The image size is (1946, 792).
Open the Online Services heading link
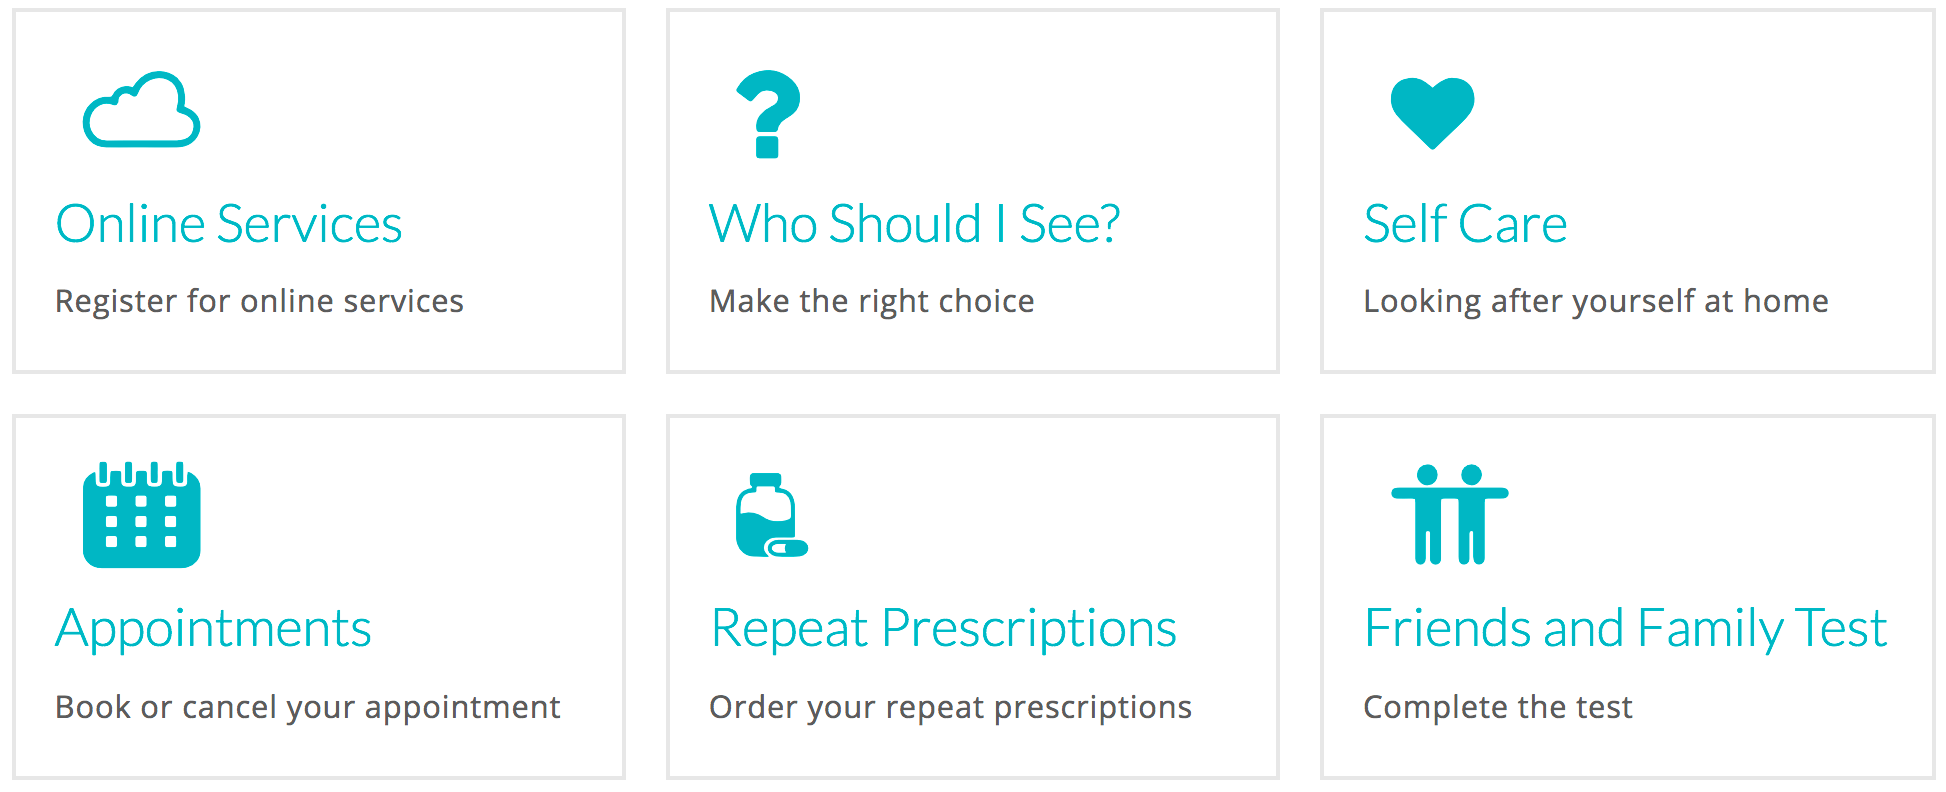(x=229, y=224)
